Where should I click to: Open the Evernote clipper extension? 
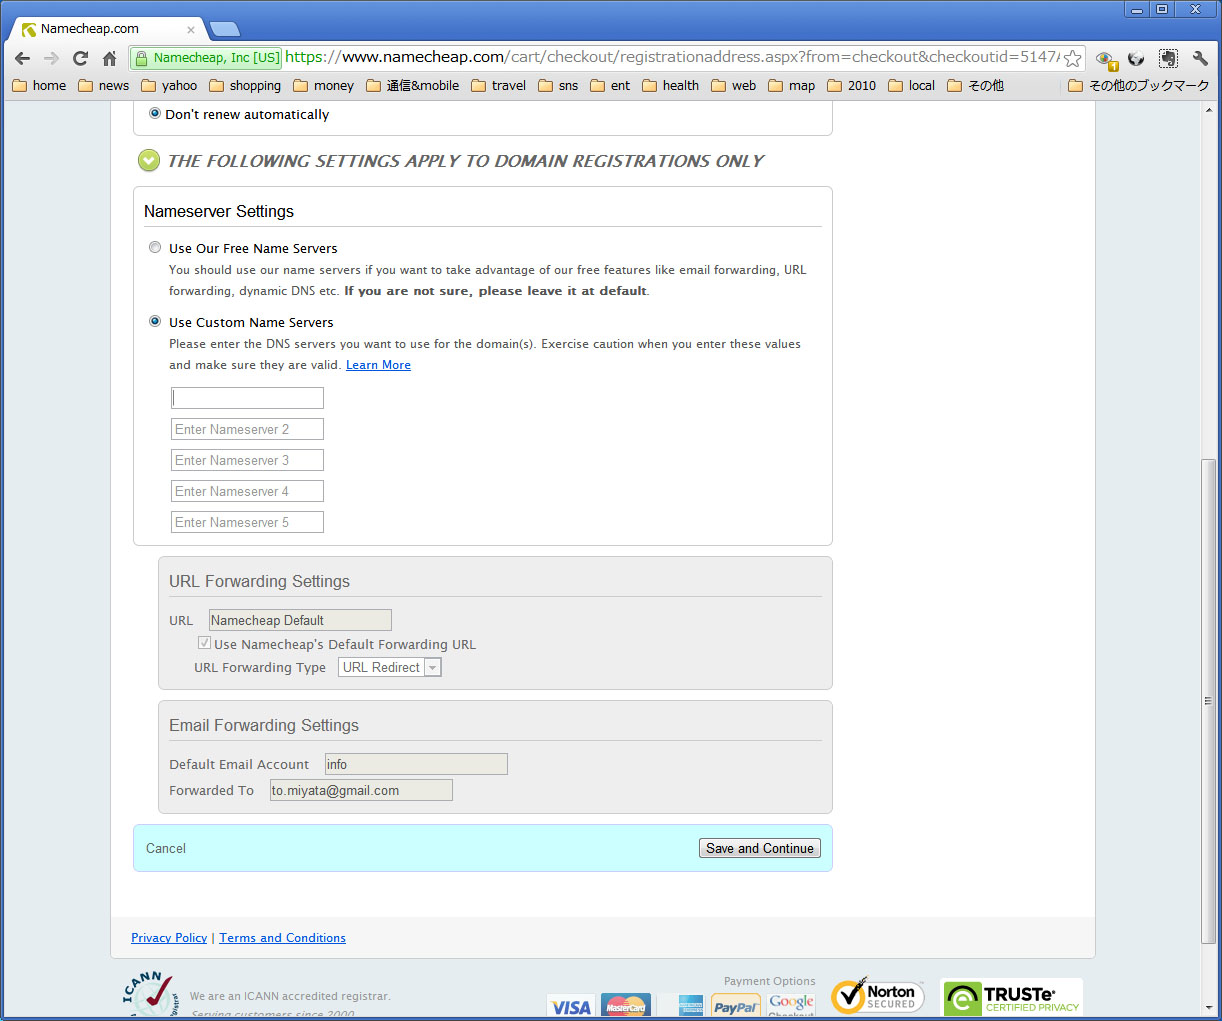coord(1168,58)
